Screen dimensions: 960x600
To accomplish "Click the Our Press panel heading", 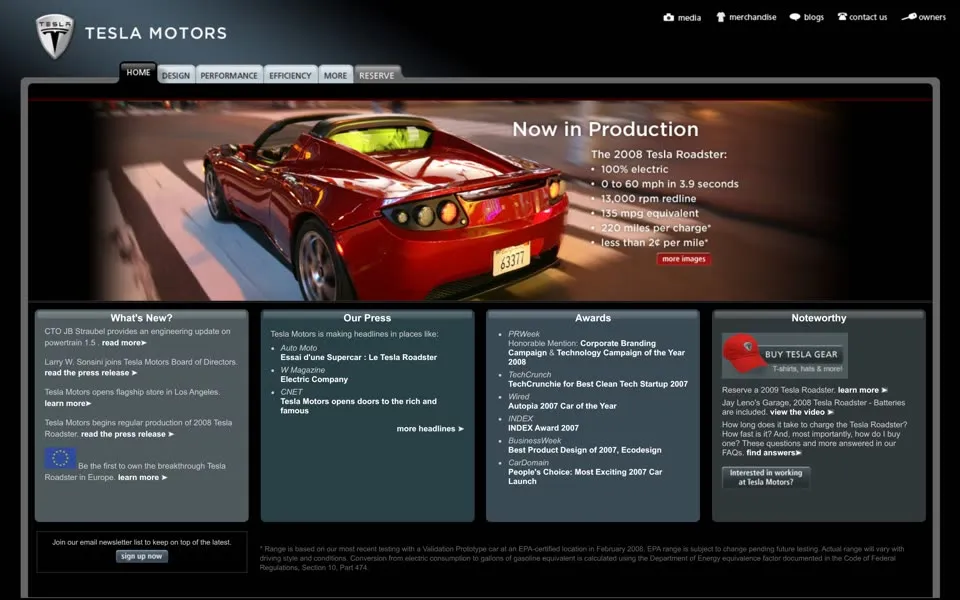I will pos(367,318).
